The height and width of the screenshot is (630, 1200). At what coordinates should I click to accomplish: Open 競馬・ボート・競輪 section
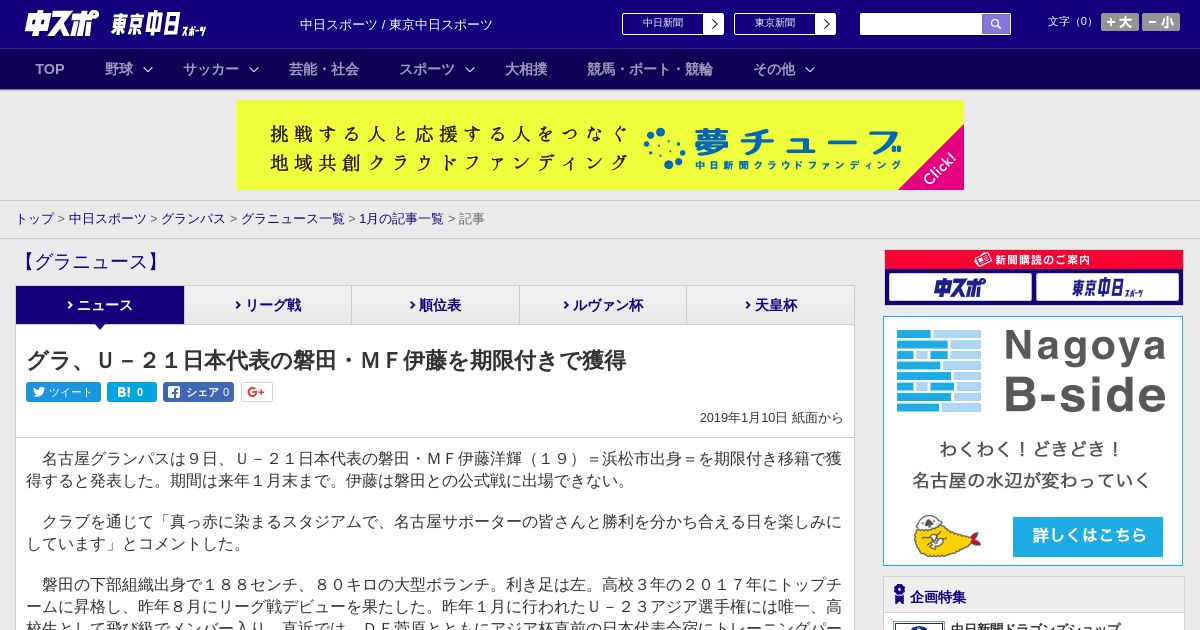pyautogui.click(x=650, y=69)
